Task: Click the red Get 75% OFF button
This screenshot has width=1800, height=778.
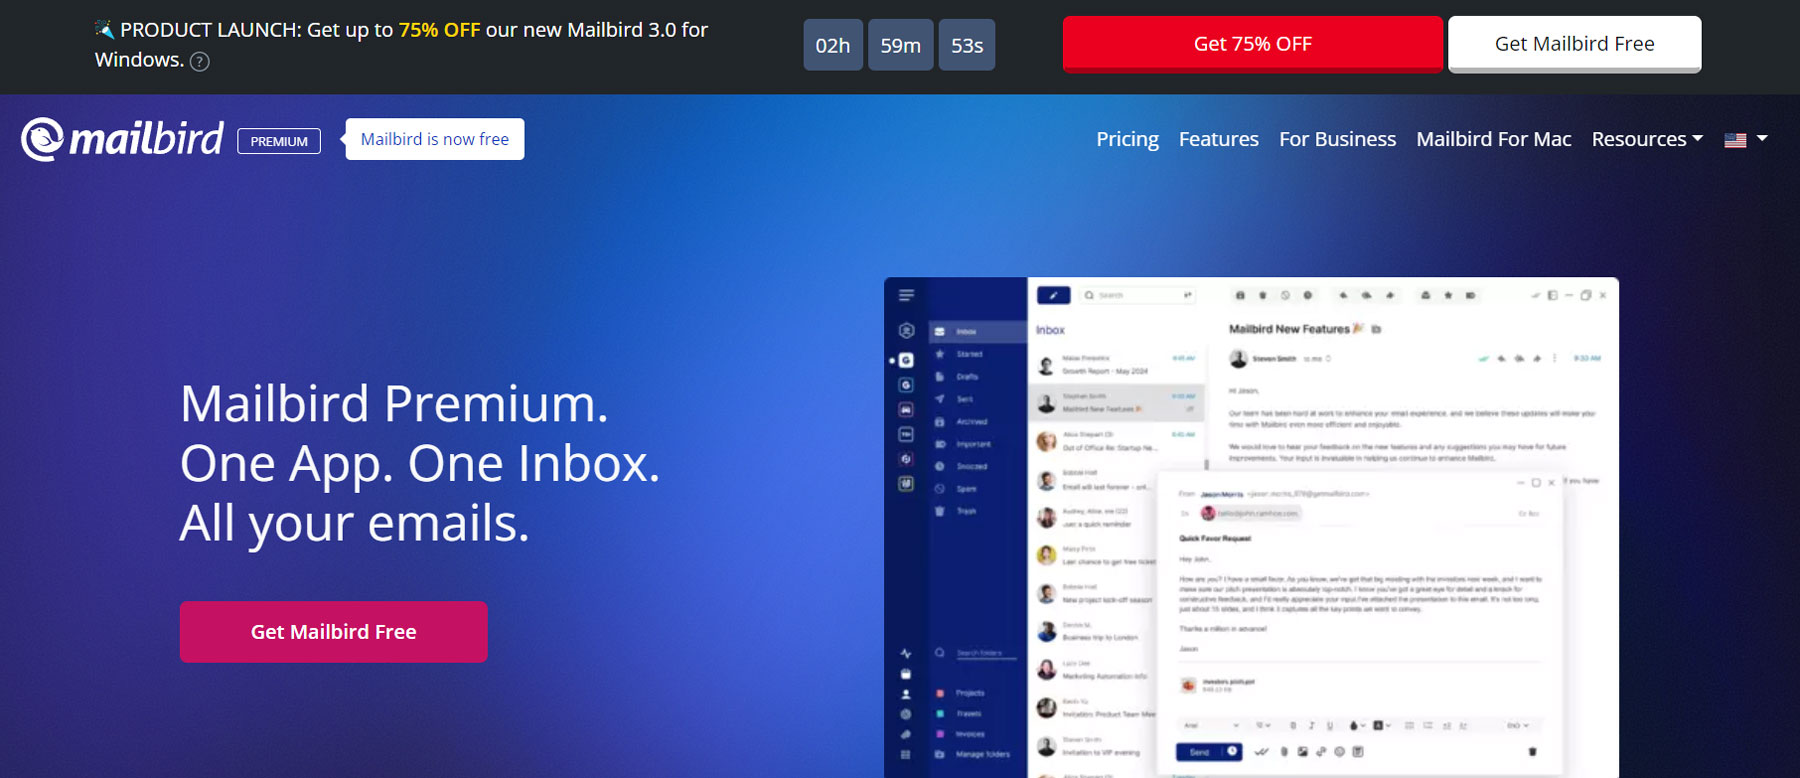Action: point(1253,44)
